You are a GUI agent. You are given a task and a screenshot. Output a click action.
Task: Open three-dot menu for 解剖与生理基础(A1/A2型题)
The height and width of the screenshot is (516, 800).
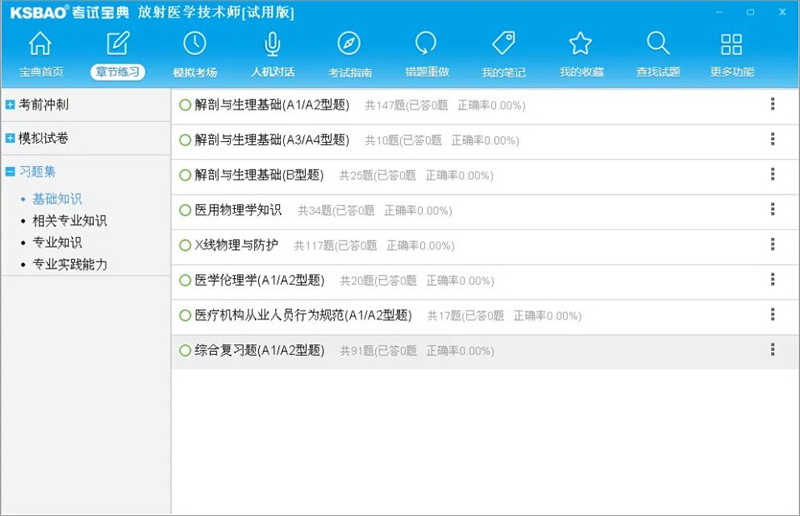(772, 104)
